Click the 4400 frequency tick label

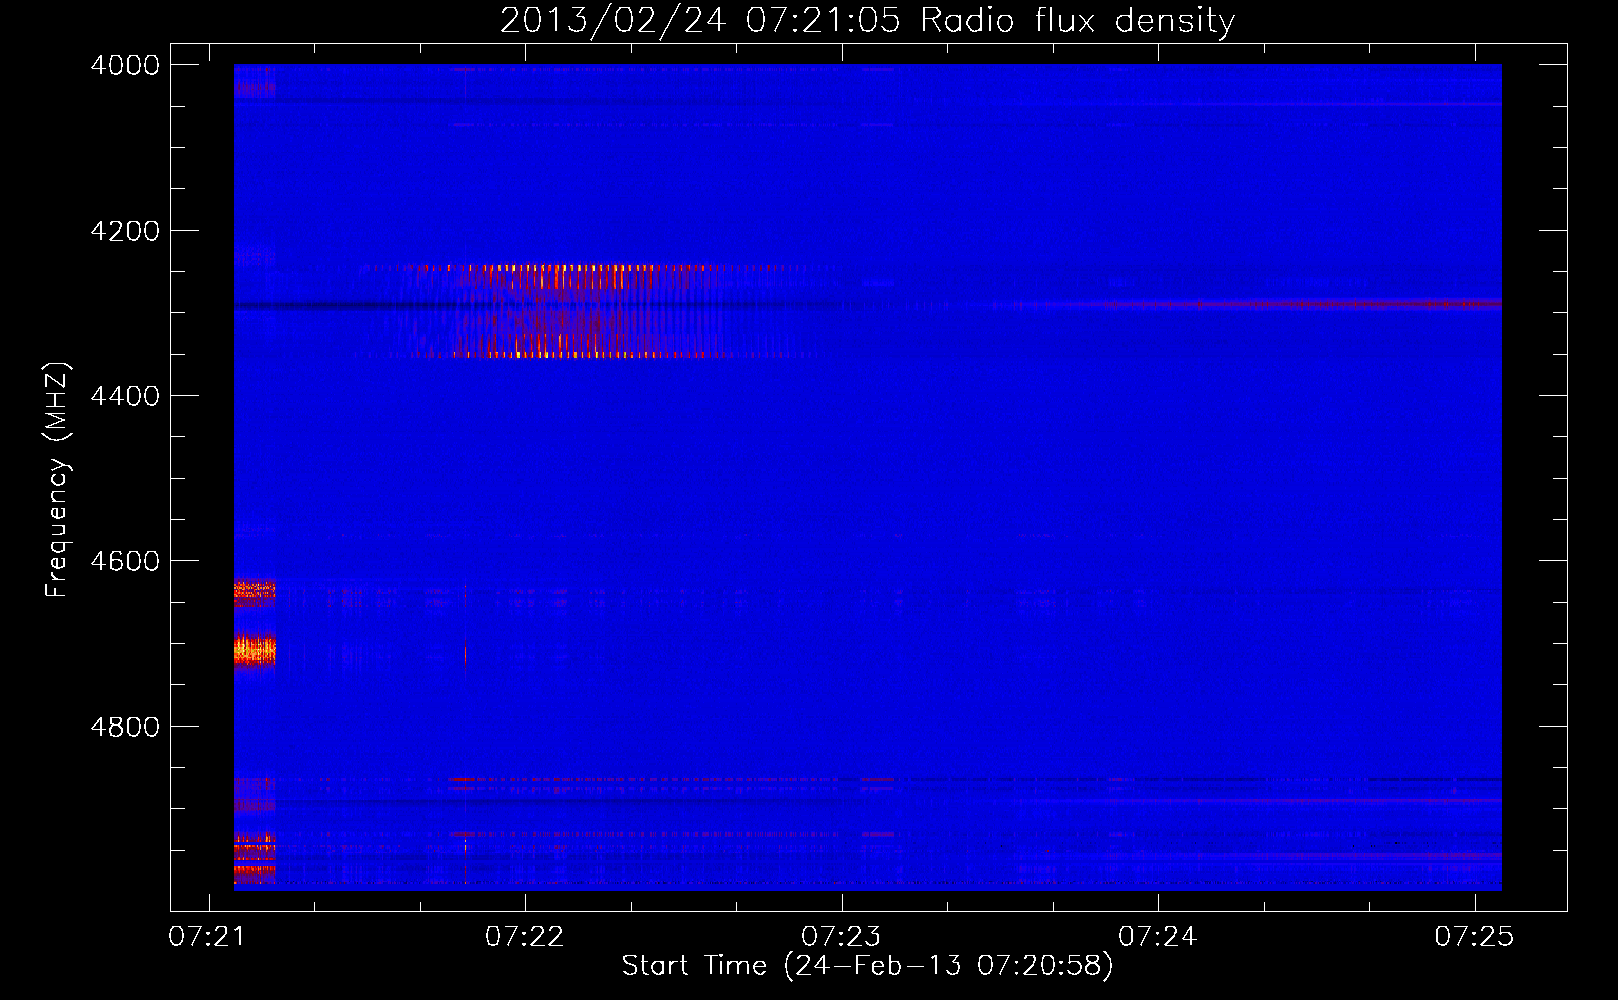125,396
